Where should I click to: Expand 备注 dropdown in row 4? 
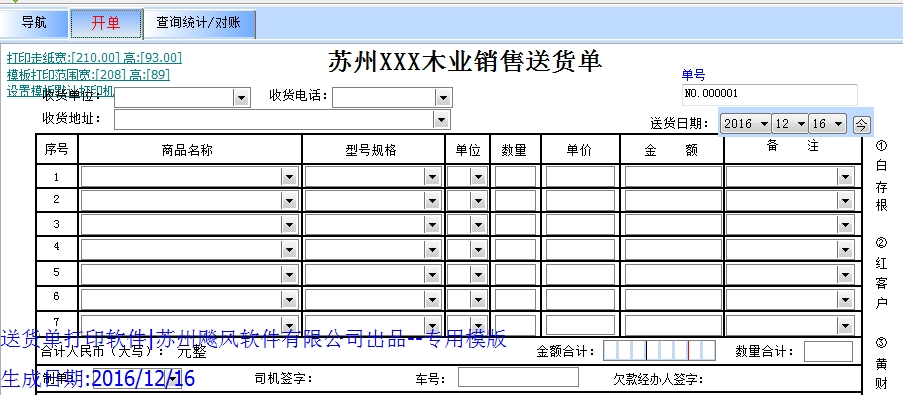(845, 249)
